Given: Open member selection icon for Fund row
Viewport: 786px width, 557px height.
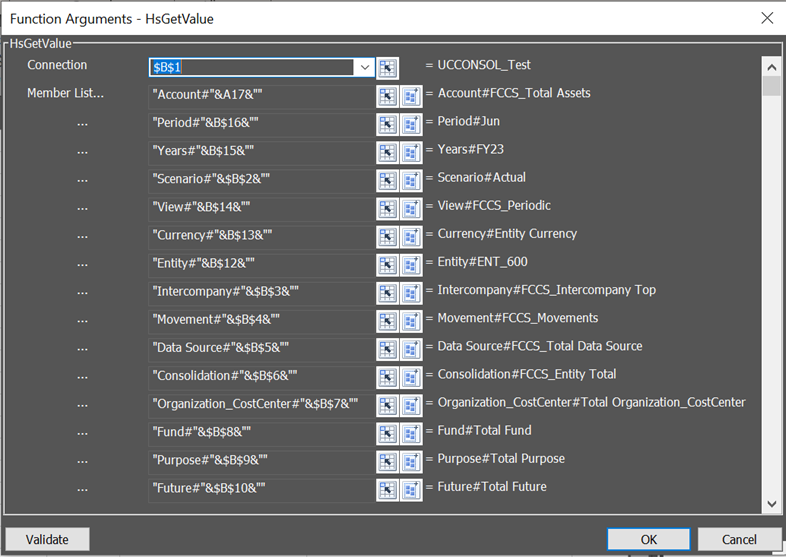Looking at the screenshot, I should pyautogui.click(x=411, y=433).
